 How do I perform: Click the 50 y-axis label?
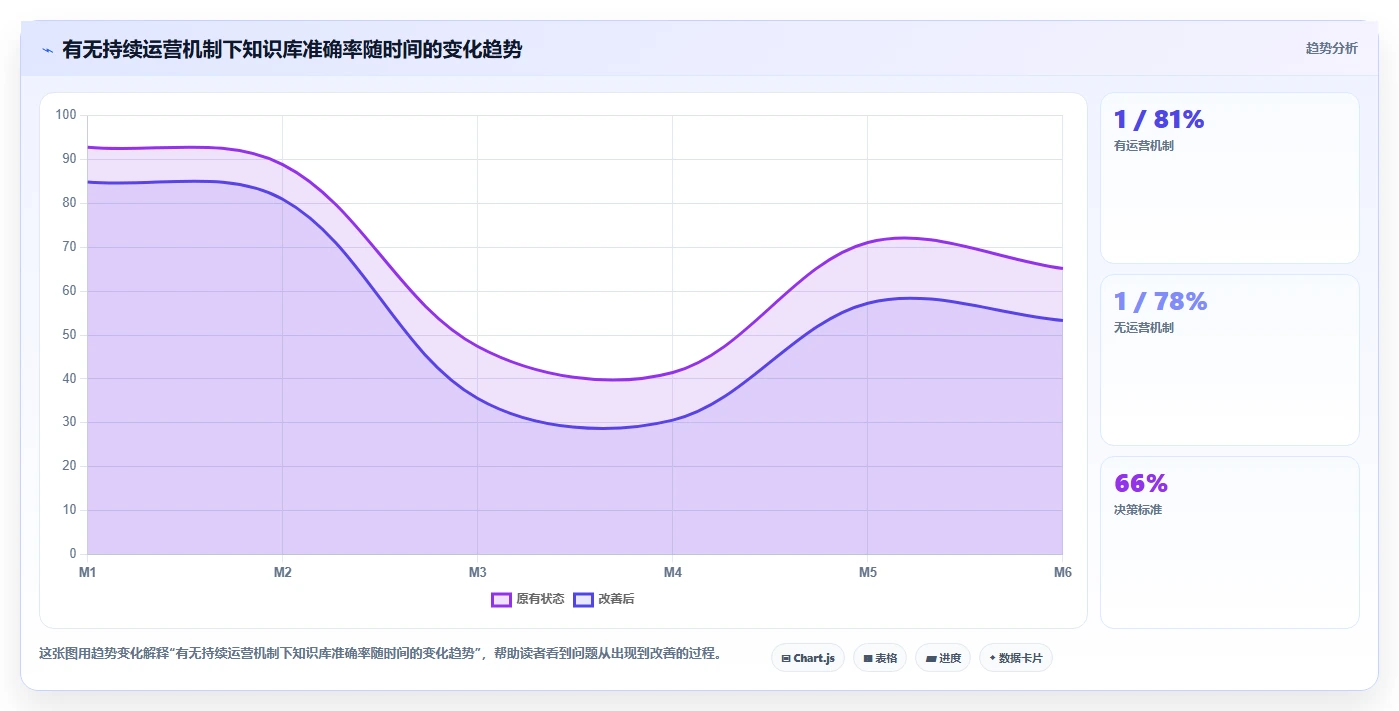pyautogui.click(x=69, y=335)
